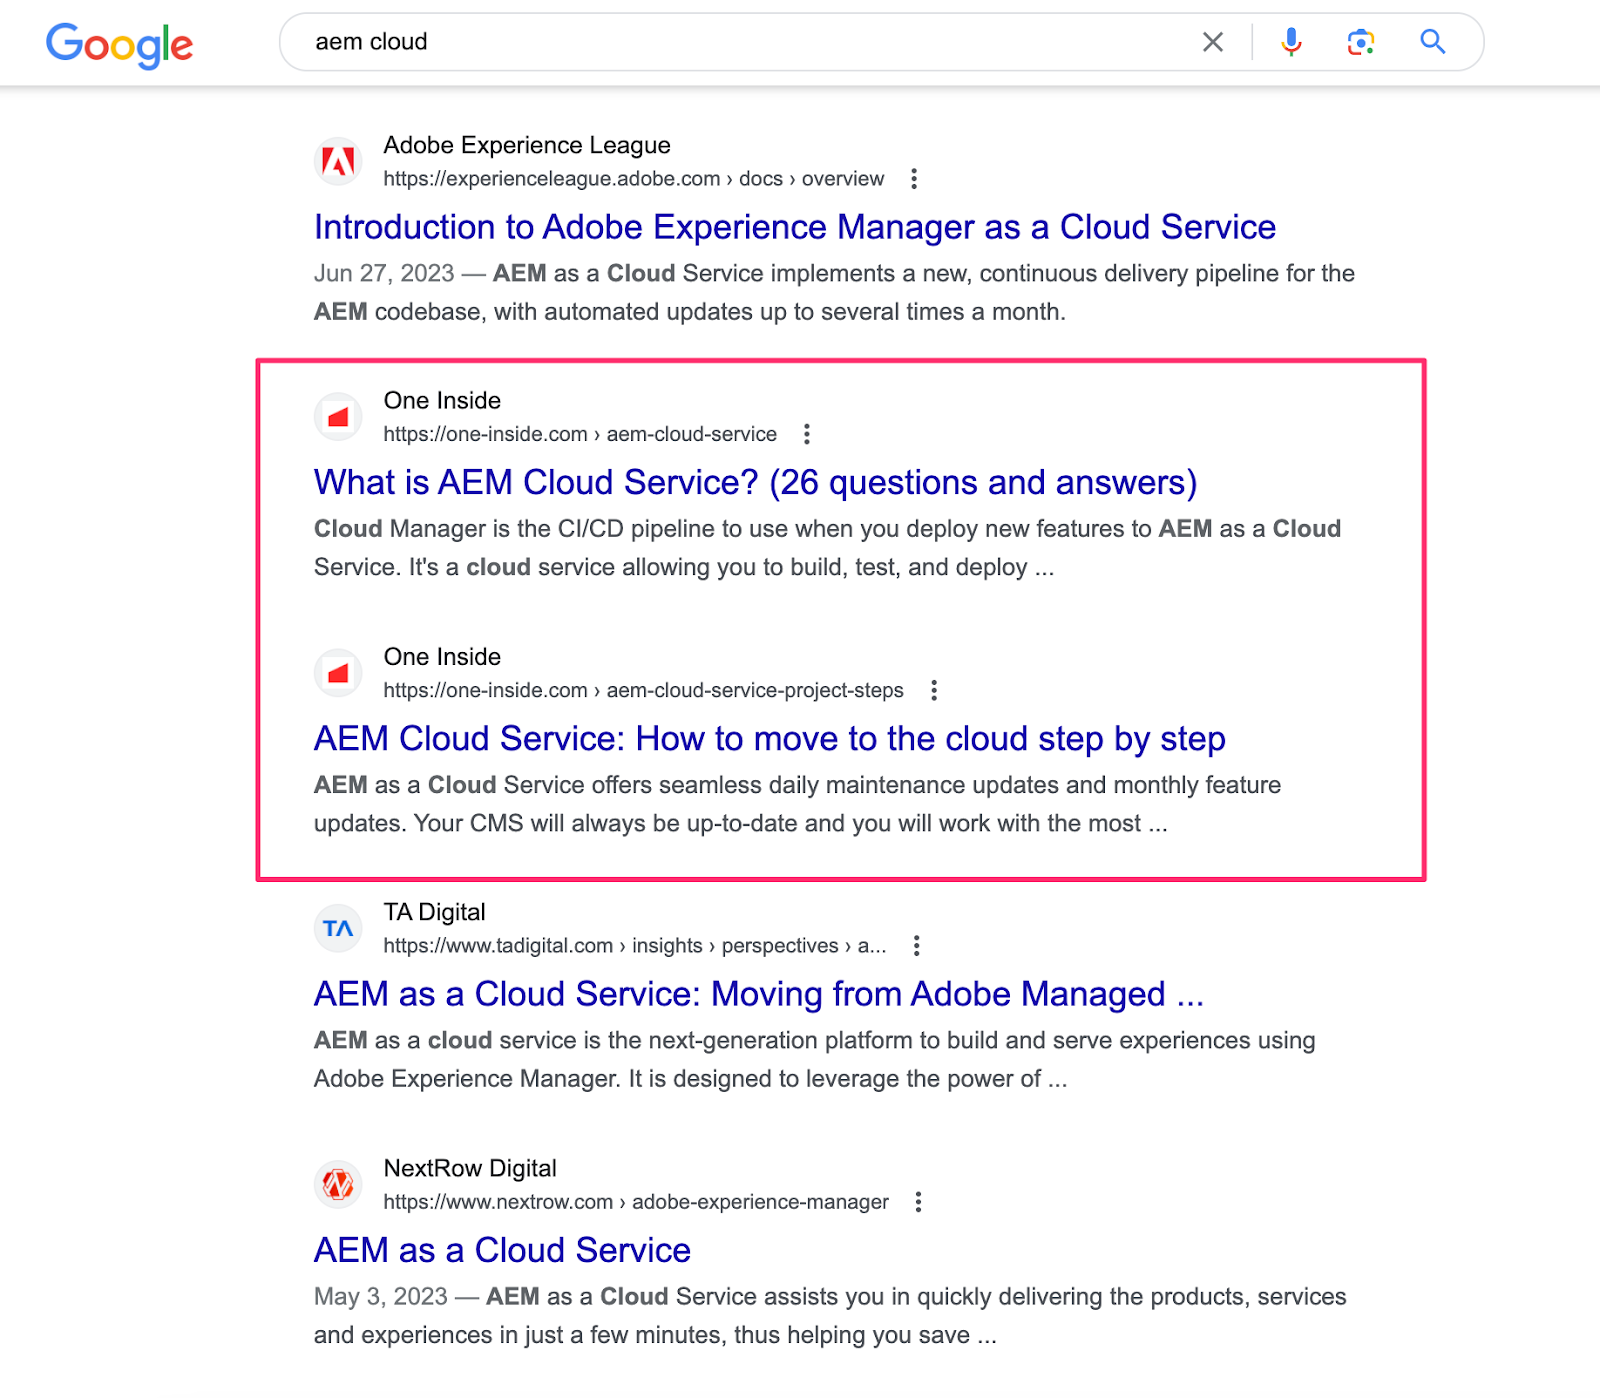Click the first One Inside favicon
The width and height of the screenshot is (1600, 1398).
(x=339, y=417)
